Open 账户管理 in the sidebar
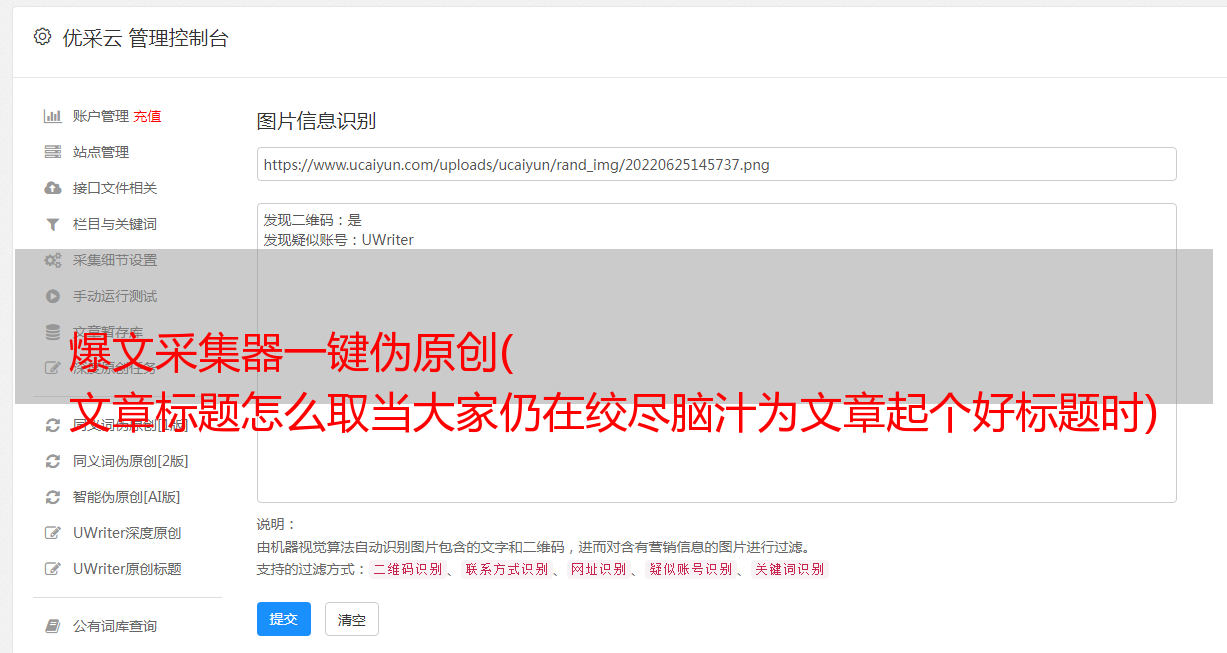Image resolution: width=1227 pixels, height=653 pixels. click(100, 116)
